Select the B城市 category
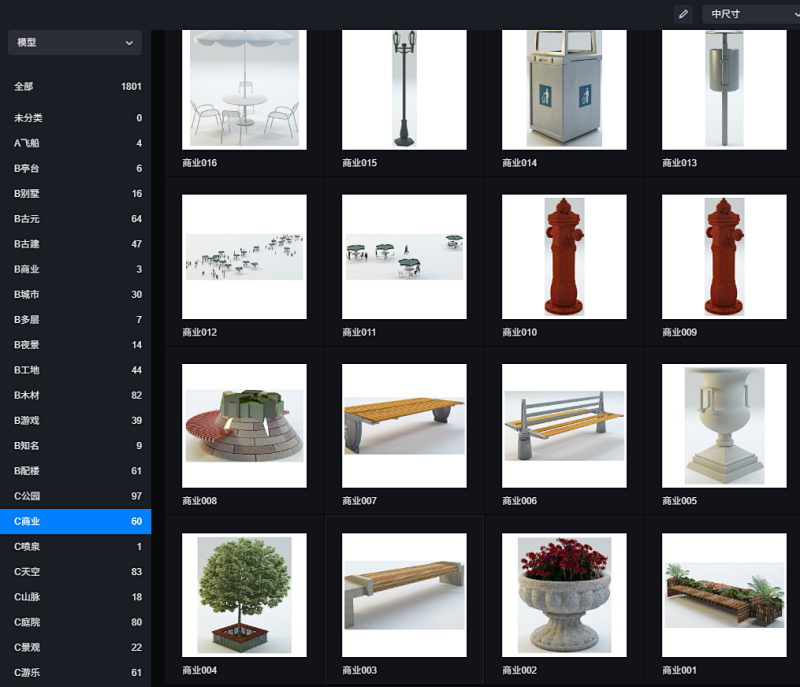800x687 pixels. 76,294
